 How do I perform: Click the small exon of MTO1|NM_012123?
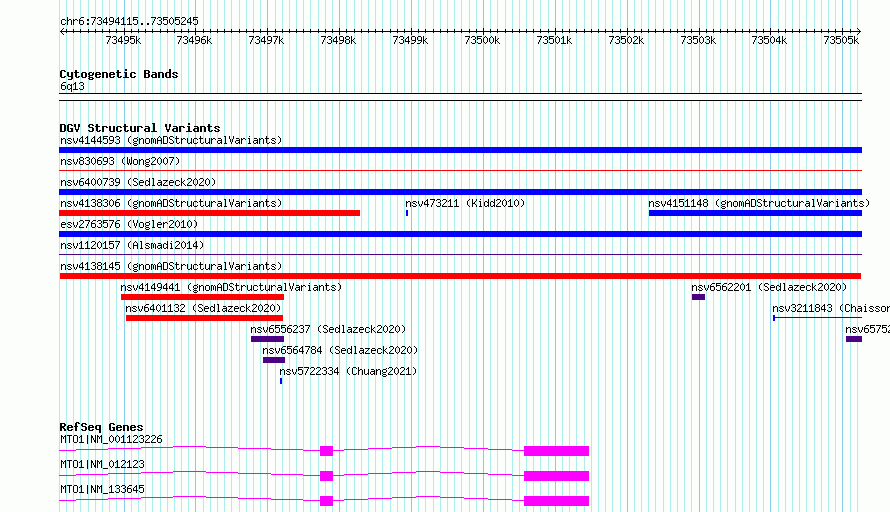[x=326, y=476]
